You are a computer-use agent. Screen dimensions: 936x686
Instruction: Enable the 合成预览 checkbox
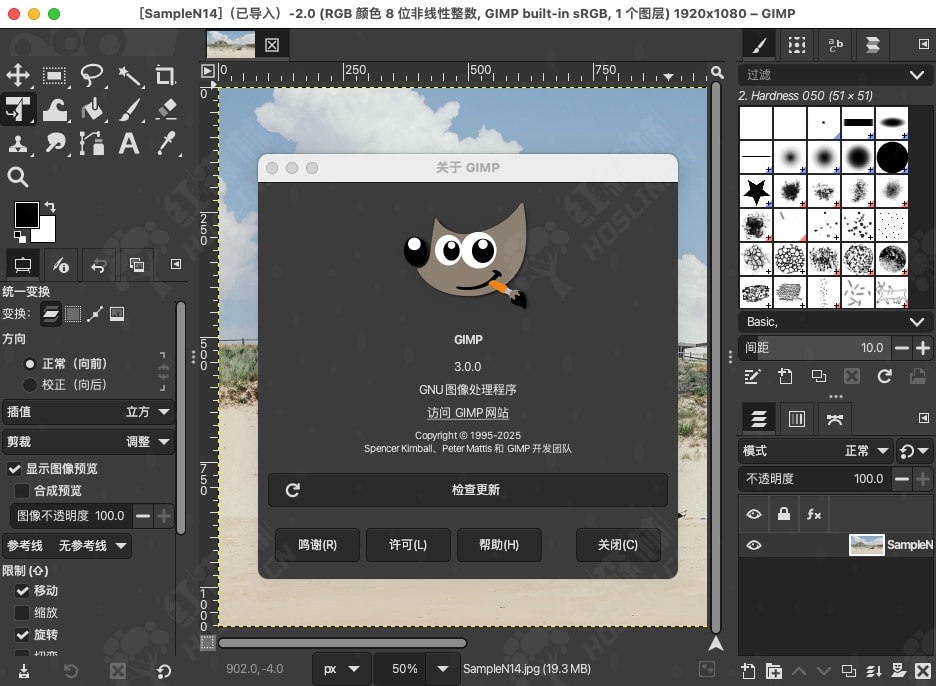[x=22, y=491]
